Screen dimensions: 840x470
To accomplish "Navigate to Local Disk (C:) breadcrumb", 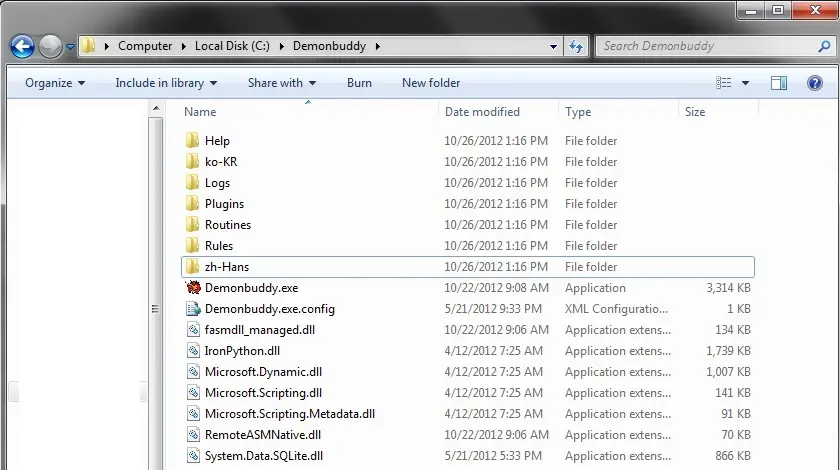I will 232,46.
